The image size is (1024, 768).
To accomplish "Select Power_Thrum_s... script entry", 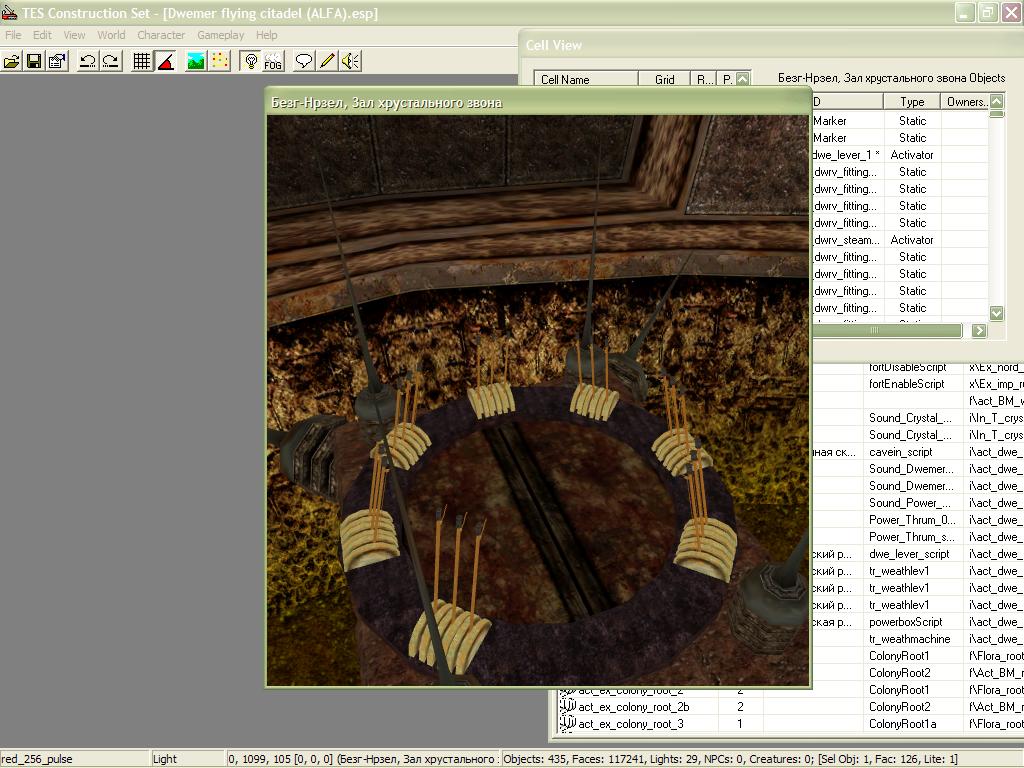I will pos(912,537).
